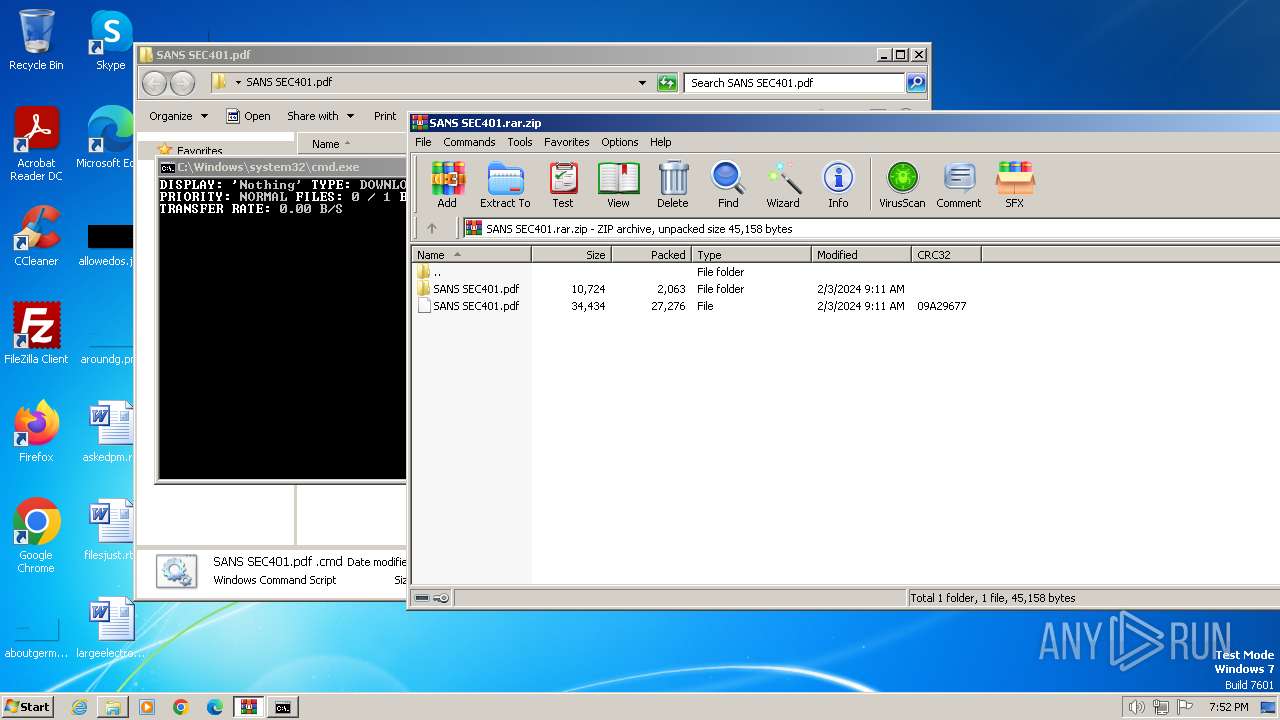Open the filesjust document on desktop
Image resolution: width=1280 pixels, height=720 pixels.
click(x=108, y=530)
